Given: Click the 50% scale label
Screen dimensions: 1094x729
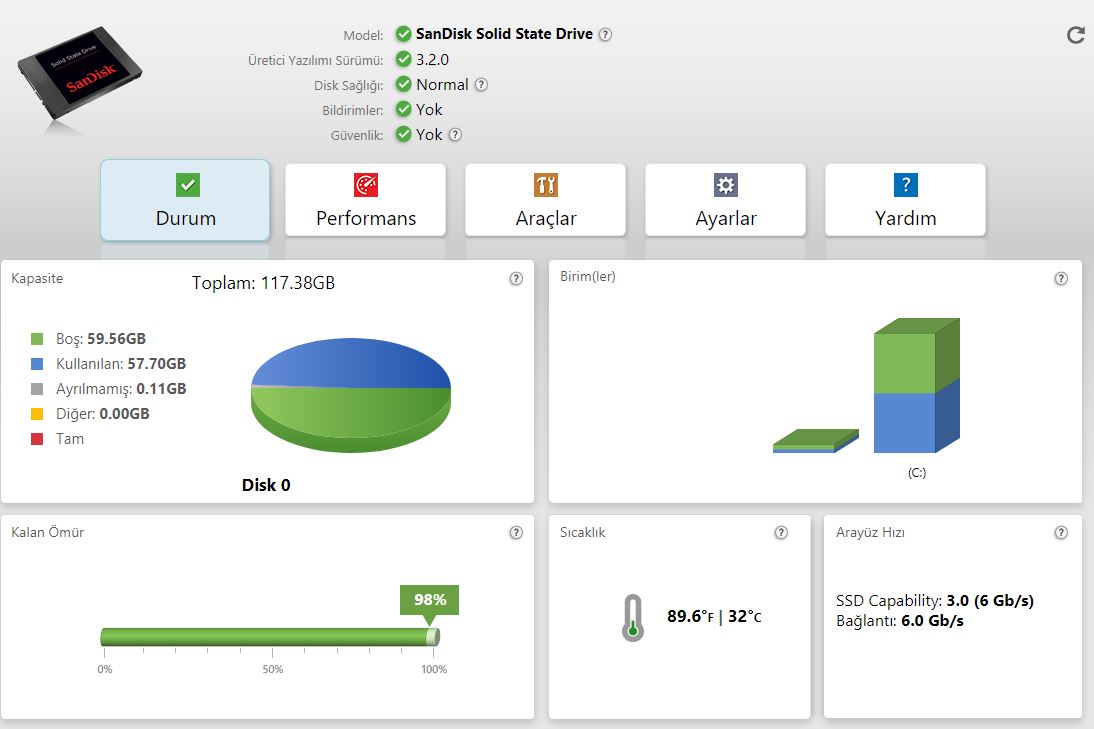Looking at the screenshot, I should (273, 669).
